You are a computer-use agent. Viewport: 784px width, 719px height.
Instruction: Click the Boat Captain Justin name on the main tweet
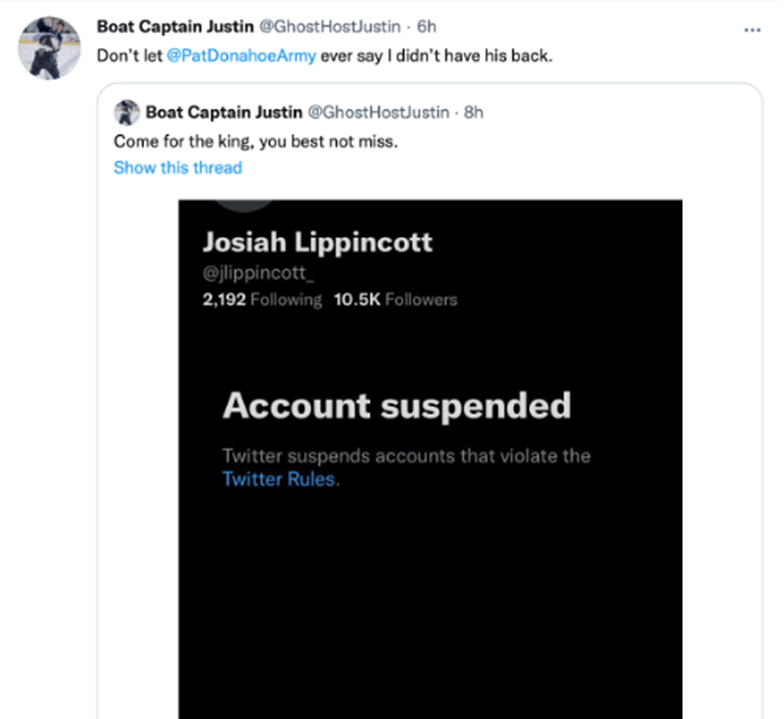coord(175,26)
